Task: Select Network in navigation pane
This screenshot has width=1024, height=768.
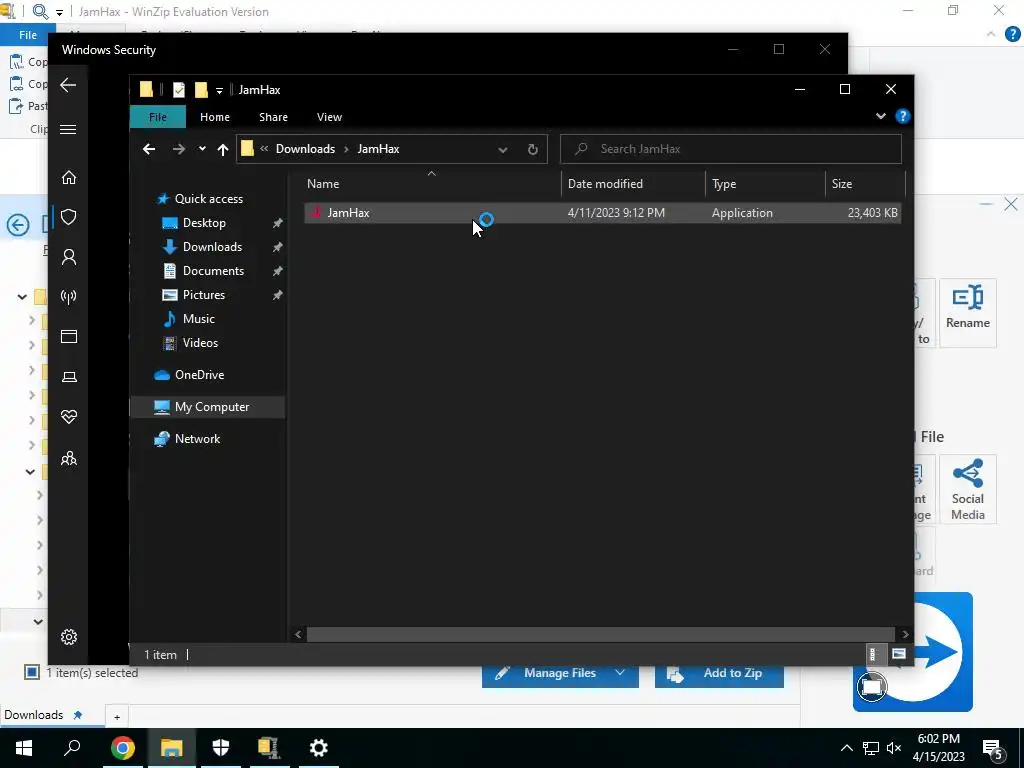Action: pos(197,439)
